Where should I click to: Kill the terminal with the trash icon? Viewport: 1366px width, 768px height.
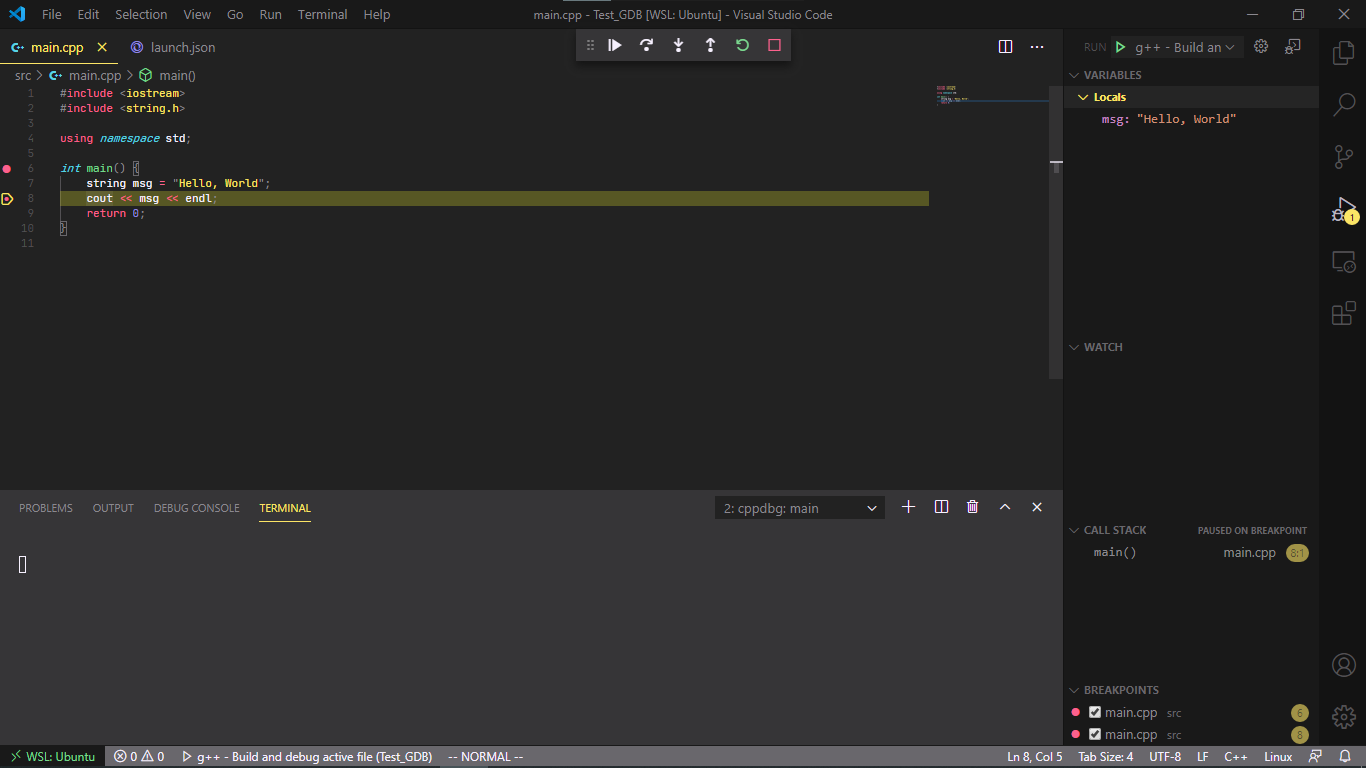(972, 507)
